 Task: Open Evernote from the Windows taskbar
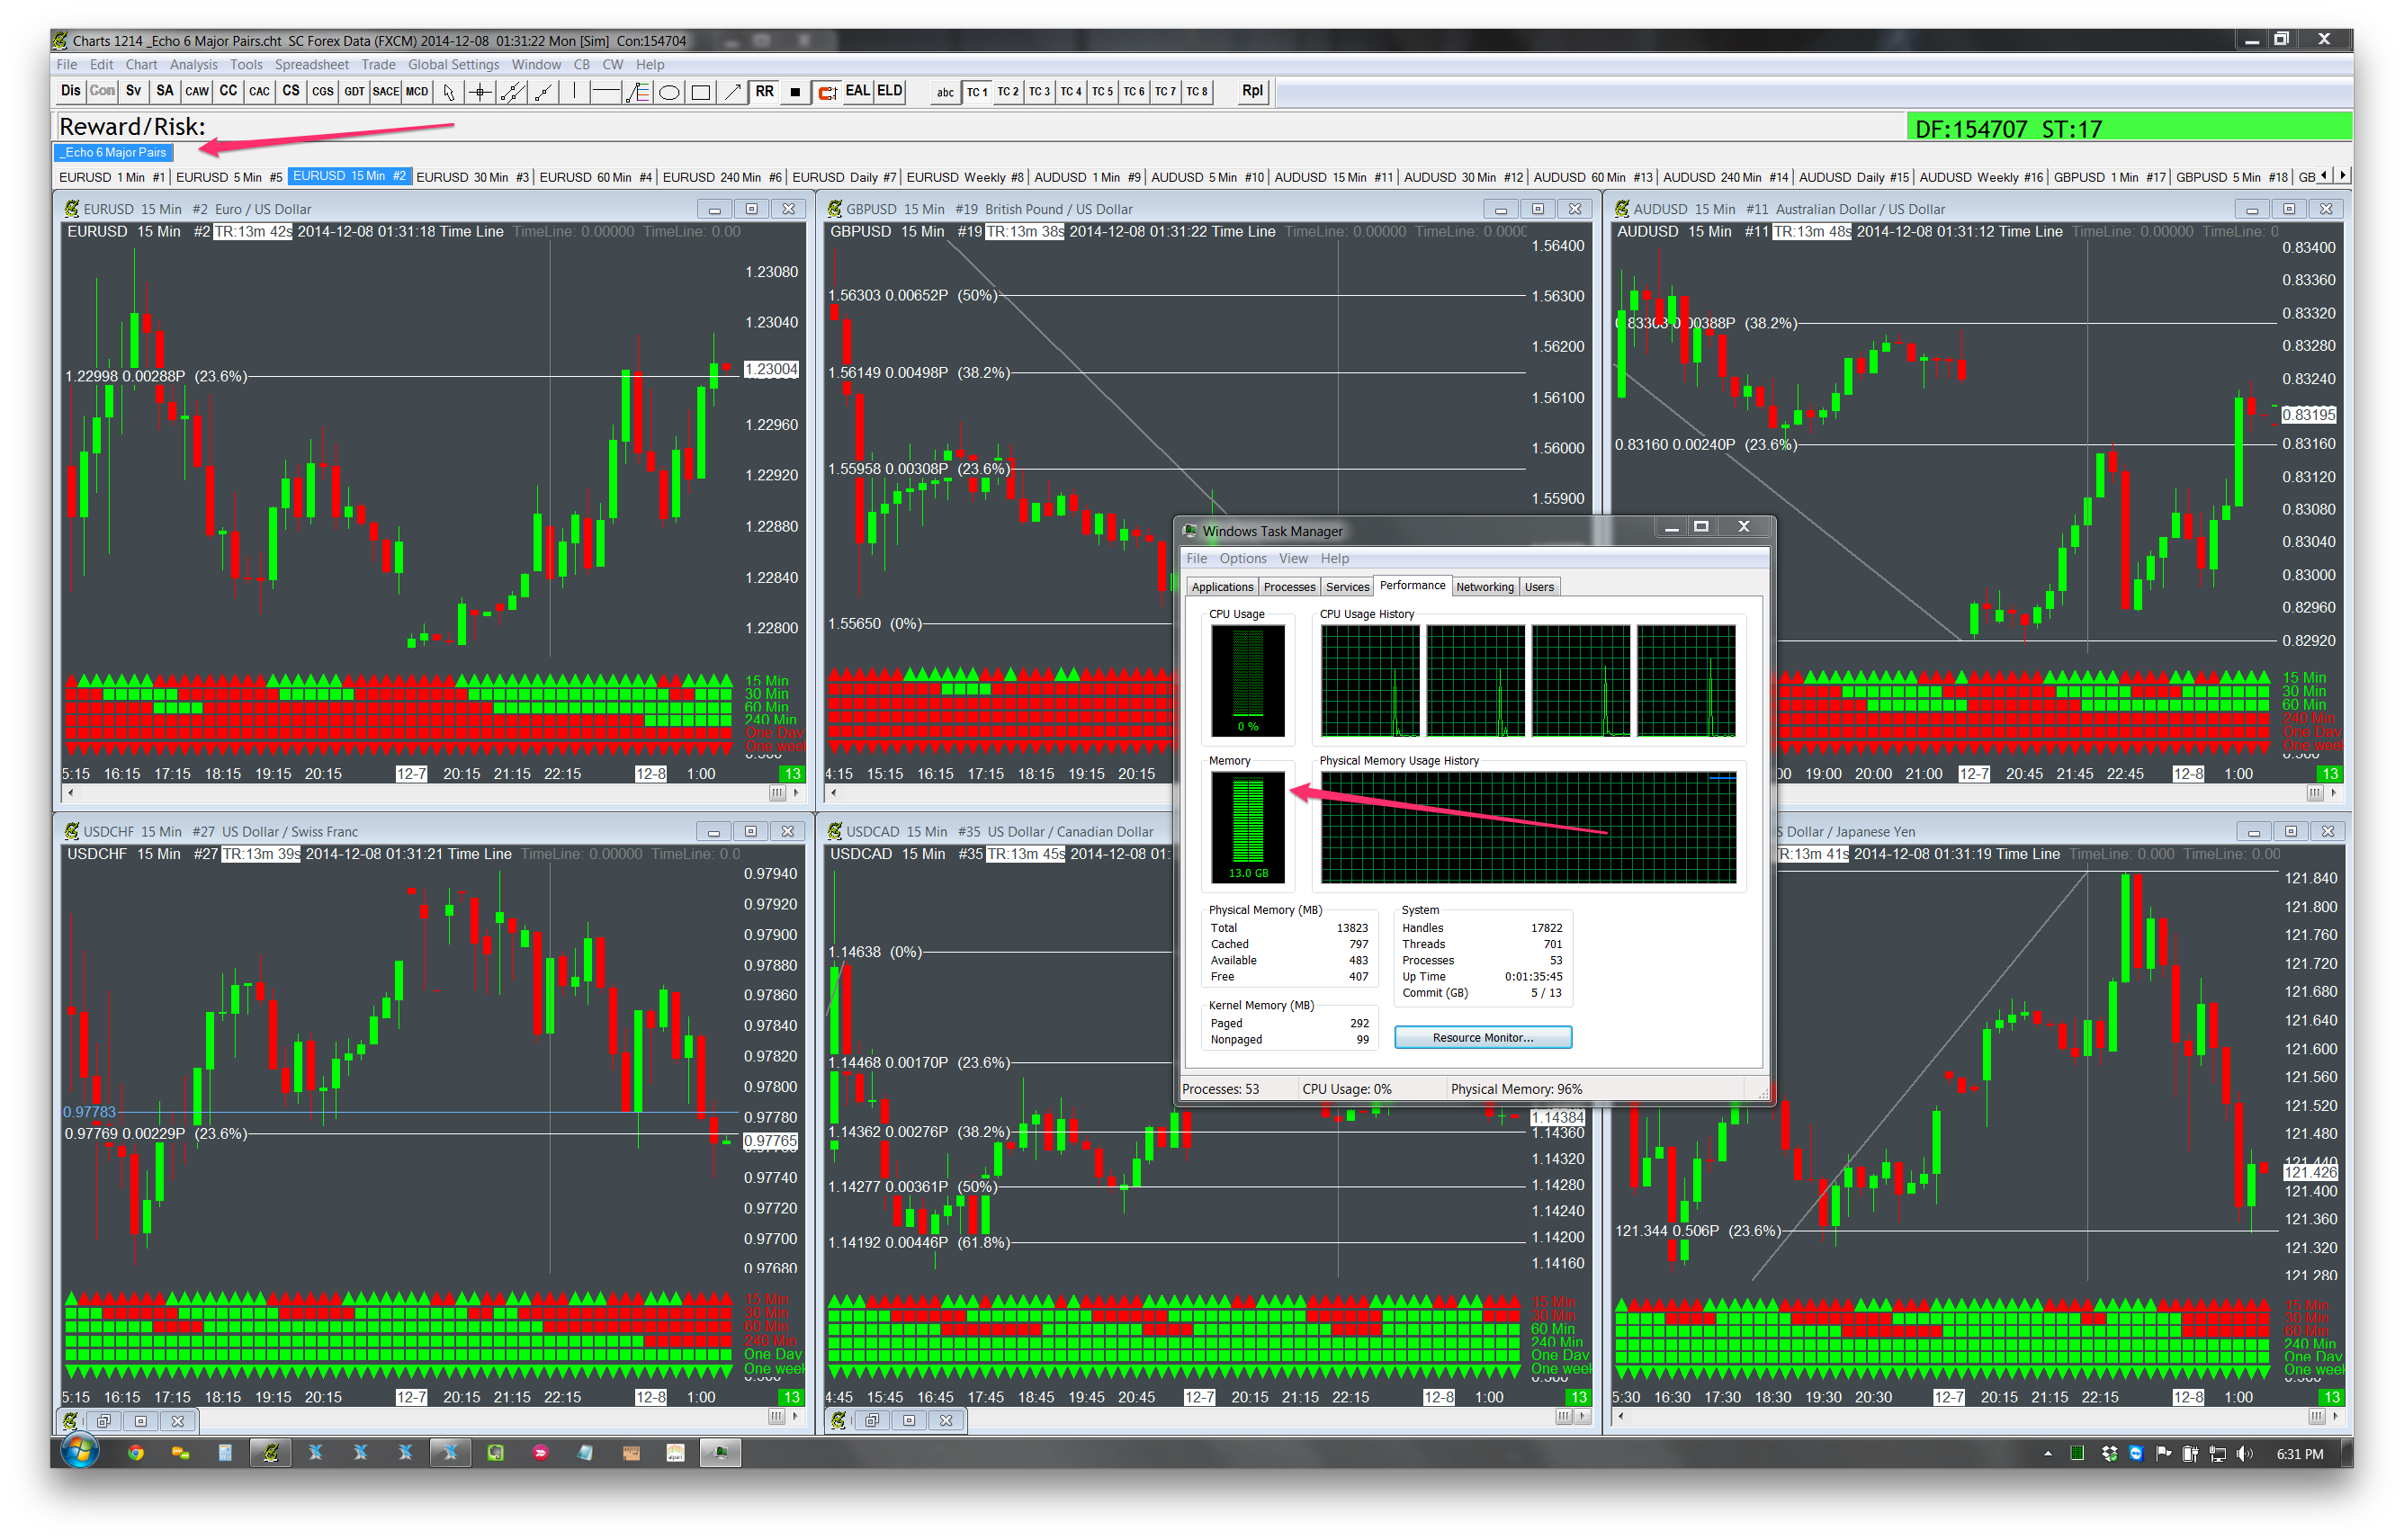(x=495, y=1453)
